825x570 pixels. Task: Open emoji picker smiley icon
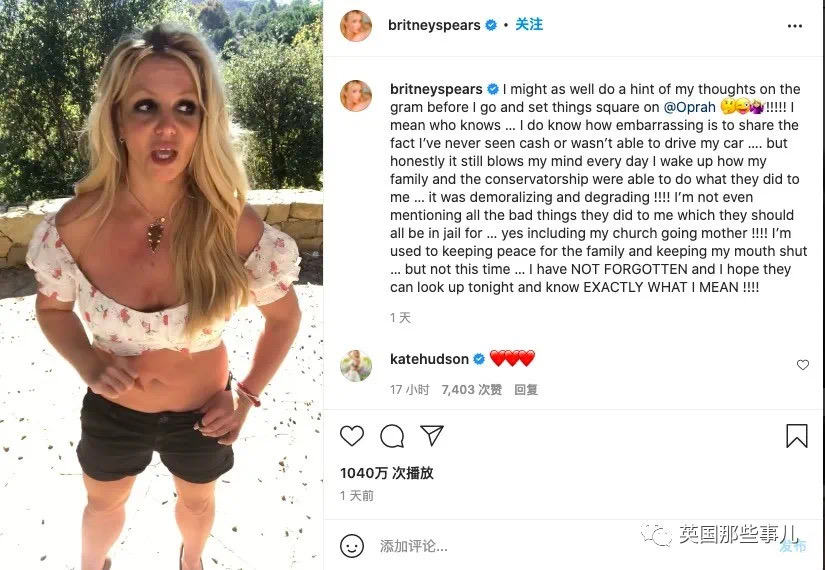[x=352, y=546]
